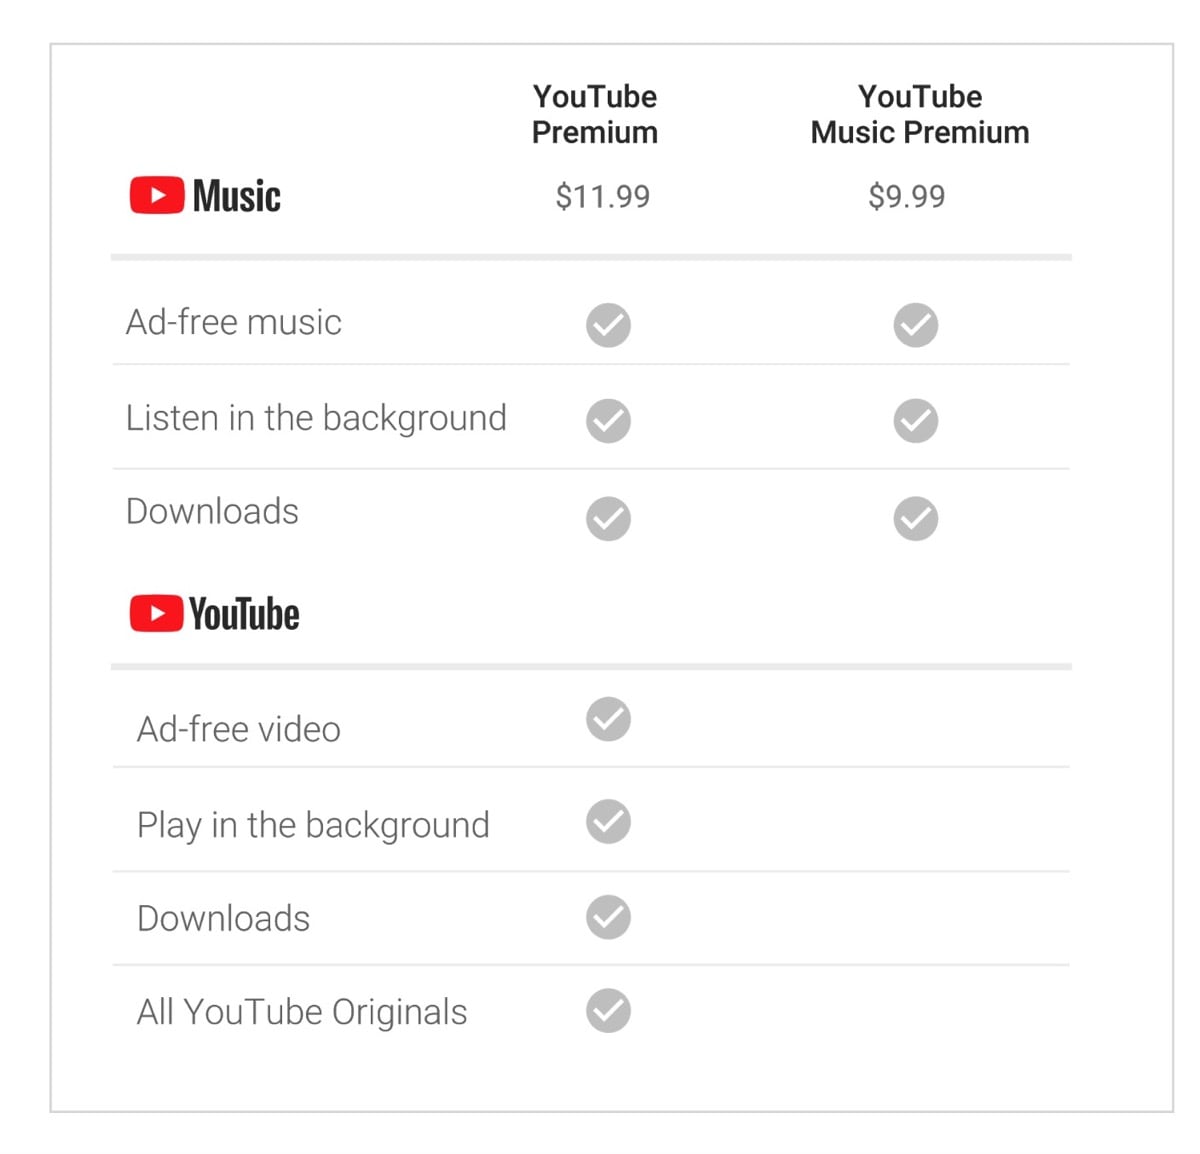Click Ad-free music checkmark under YouTube Premium
The width and height of the screenshot is (1200, 1154).
(608, 325)
